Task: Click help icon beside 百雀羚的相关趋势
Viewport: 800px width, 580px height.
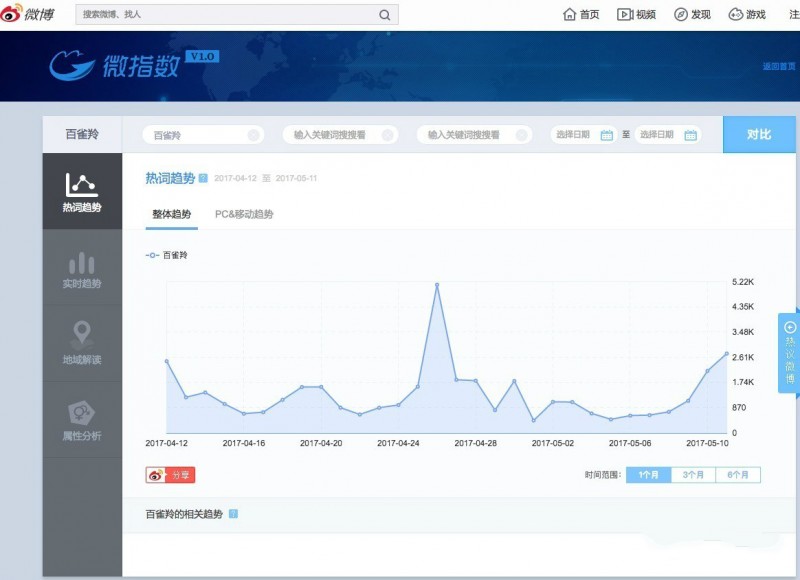Action: pos(233,514)
